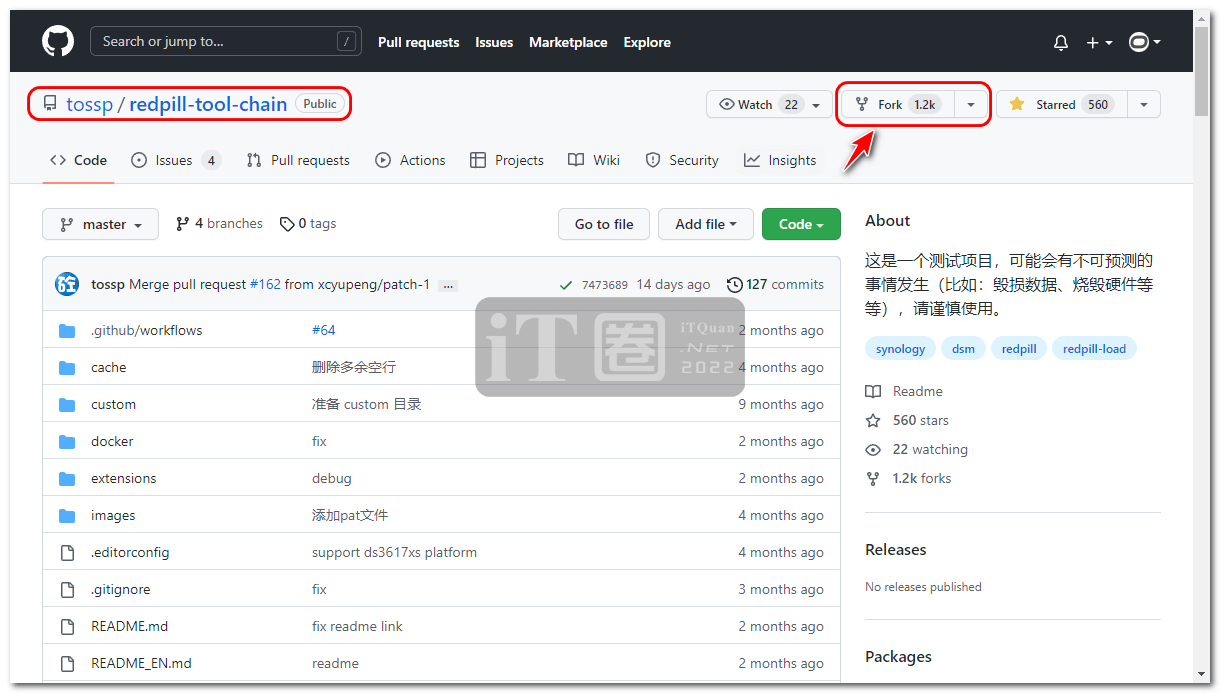The height and width of the screenshot is (694, 1221).
Task: View the 4 branches link
Action: tap(219, 223)
